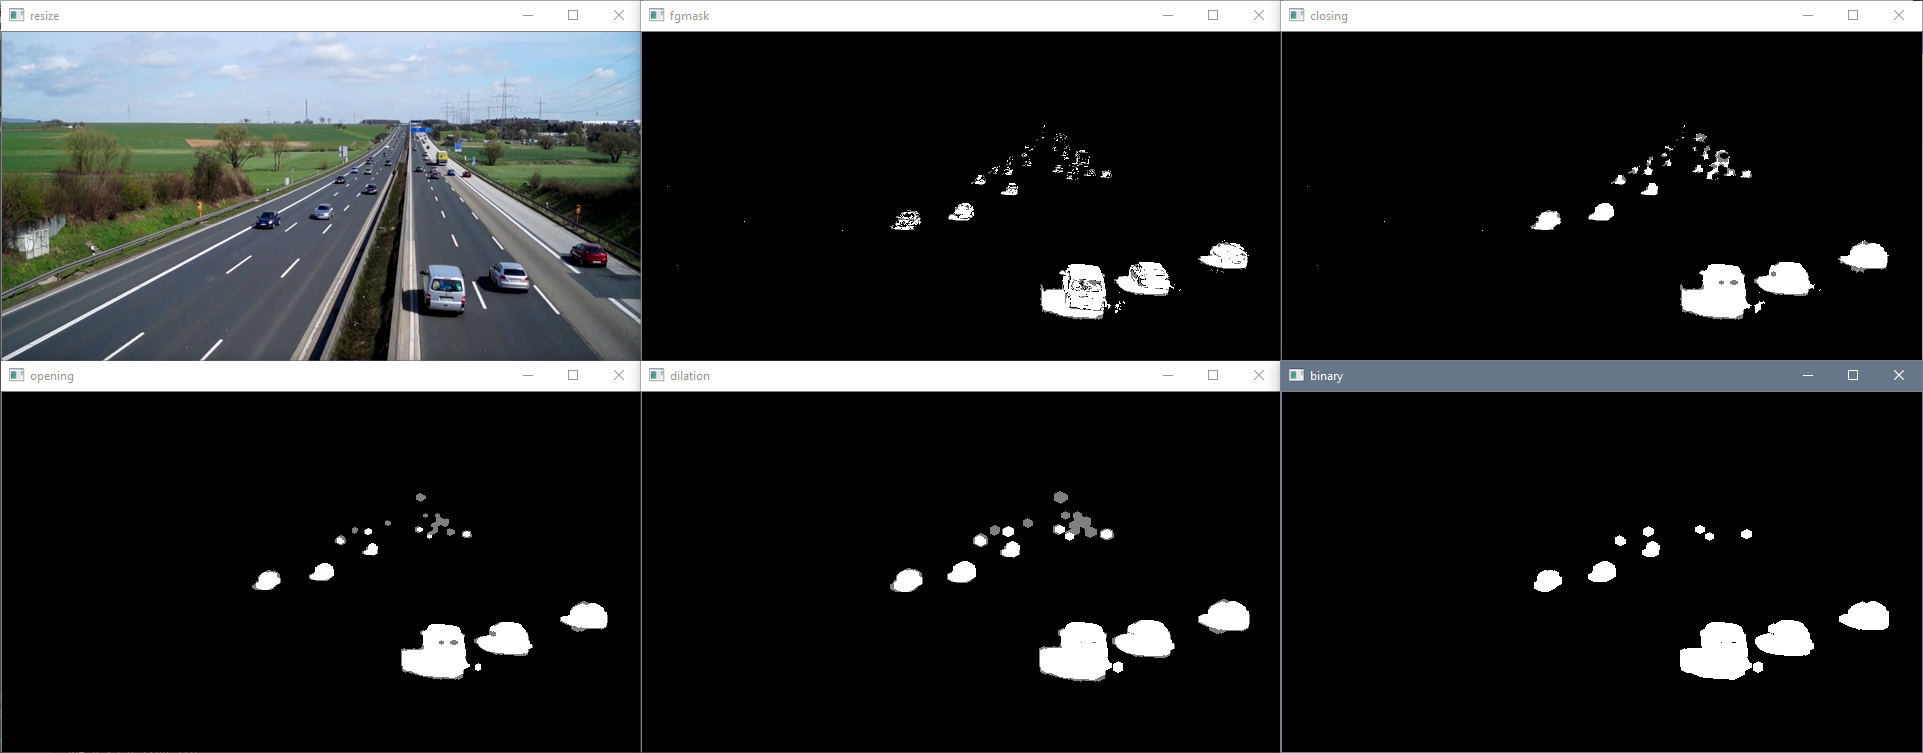Open the opening window's system icon
1923x753 pixels.
click(x=16, y=375)
